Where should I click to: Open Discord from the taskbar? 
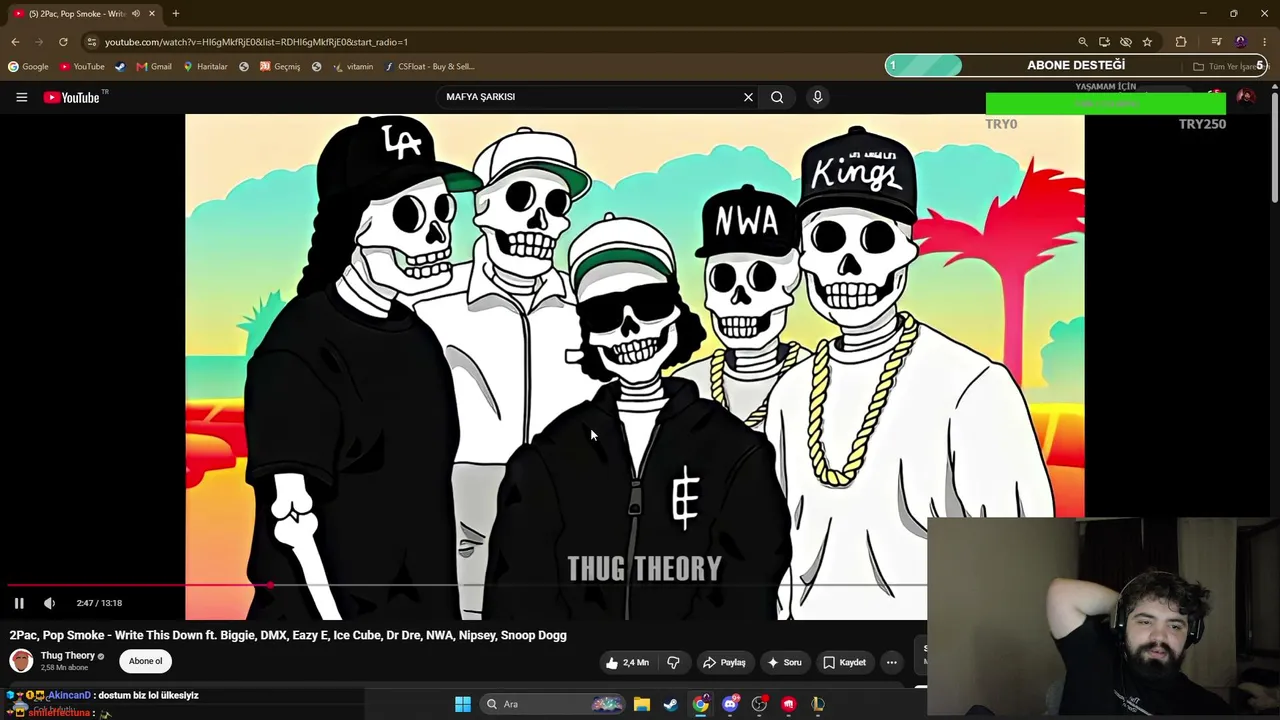click(x=730, y=704)
